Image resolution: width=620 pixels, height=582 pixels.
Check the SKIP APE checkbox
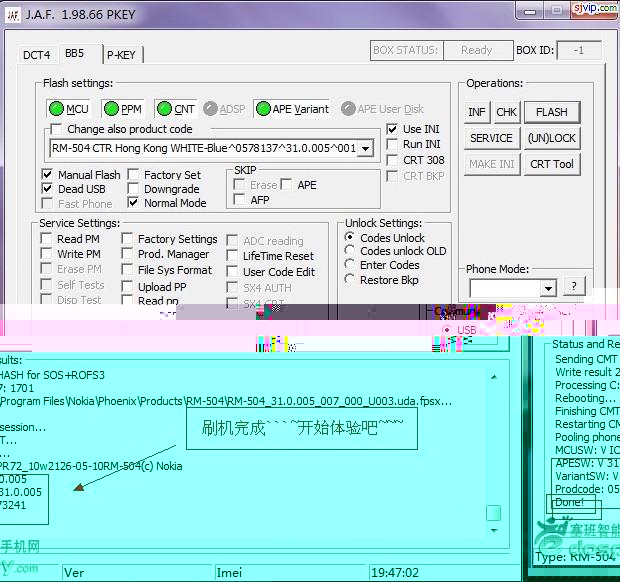[x=286, y=184]
